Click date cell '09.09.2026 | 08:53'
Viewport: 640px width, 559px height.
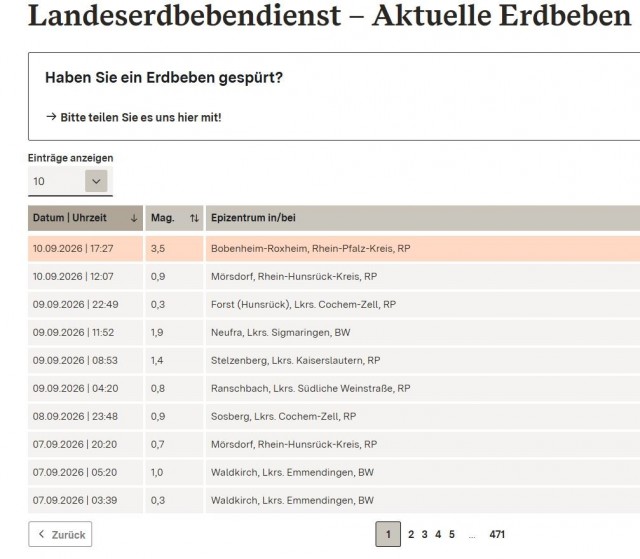(85, 361)
